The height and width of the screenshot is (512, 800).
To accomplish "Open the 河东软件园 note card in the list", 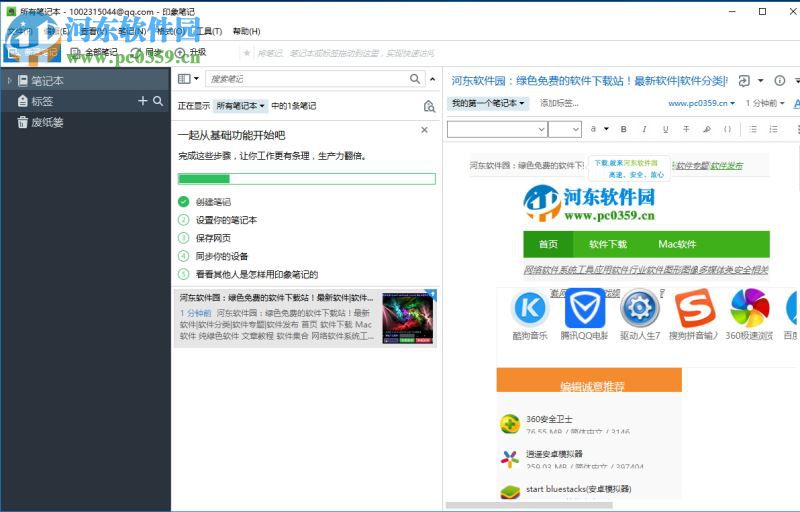I will (306, 318).
